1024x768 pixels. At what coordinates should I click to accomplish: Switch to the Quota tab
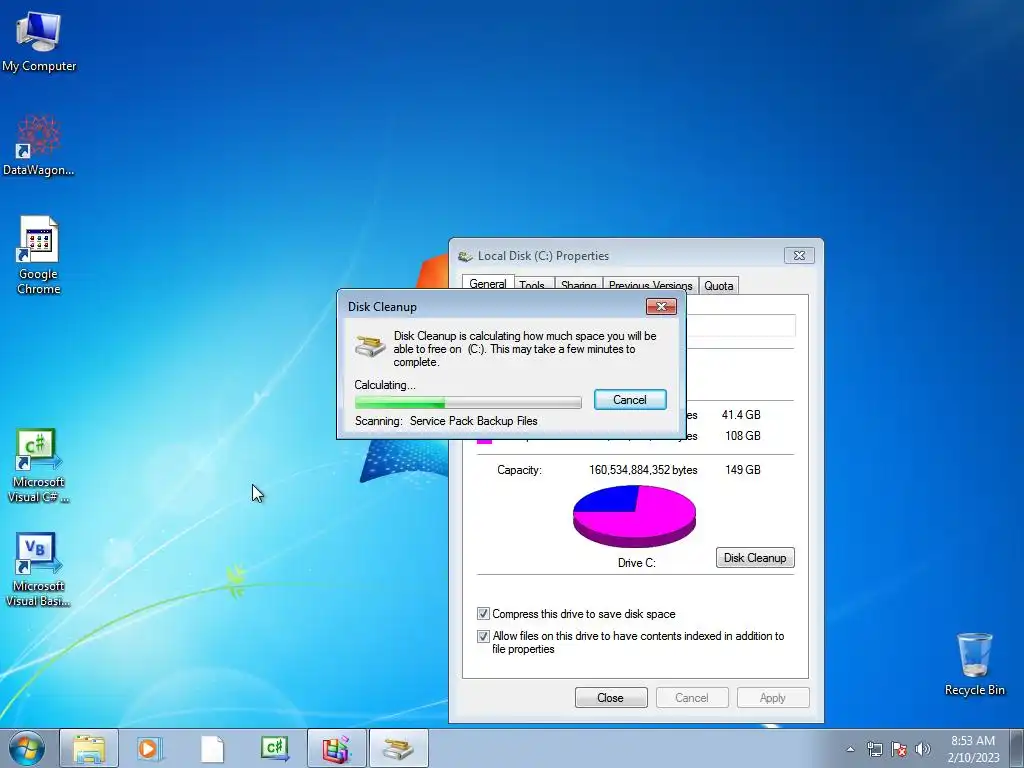tap(718, 285)
